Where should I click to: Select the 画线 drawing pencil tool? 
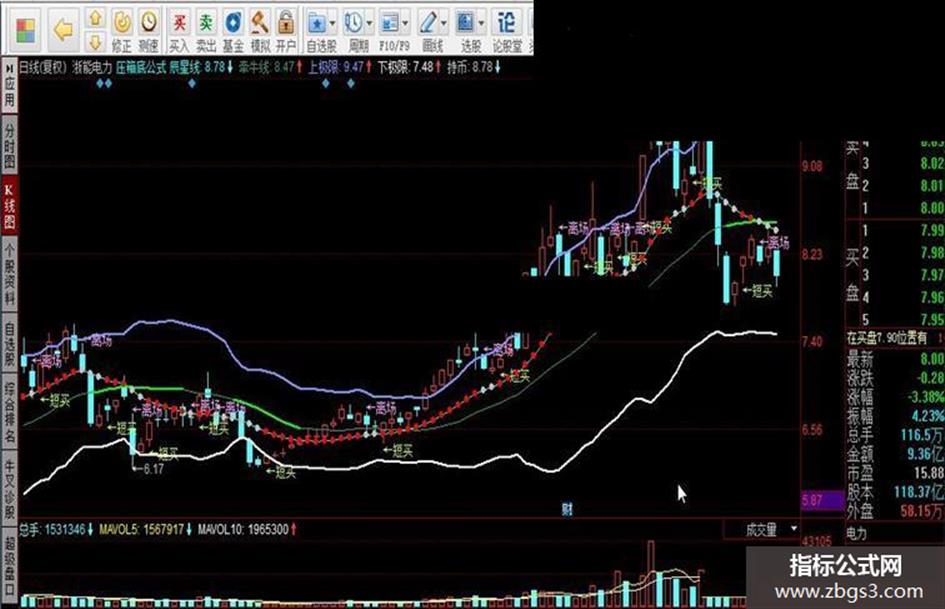pyautogui.click(x=428, y=24)
